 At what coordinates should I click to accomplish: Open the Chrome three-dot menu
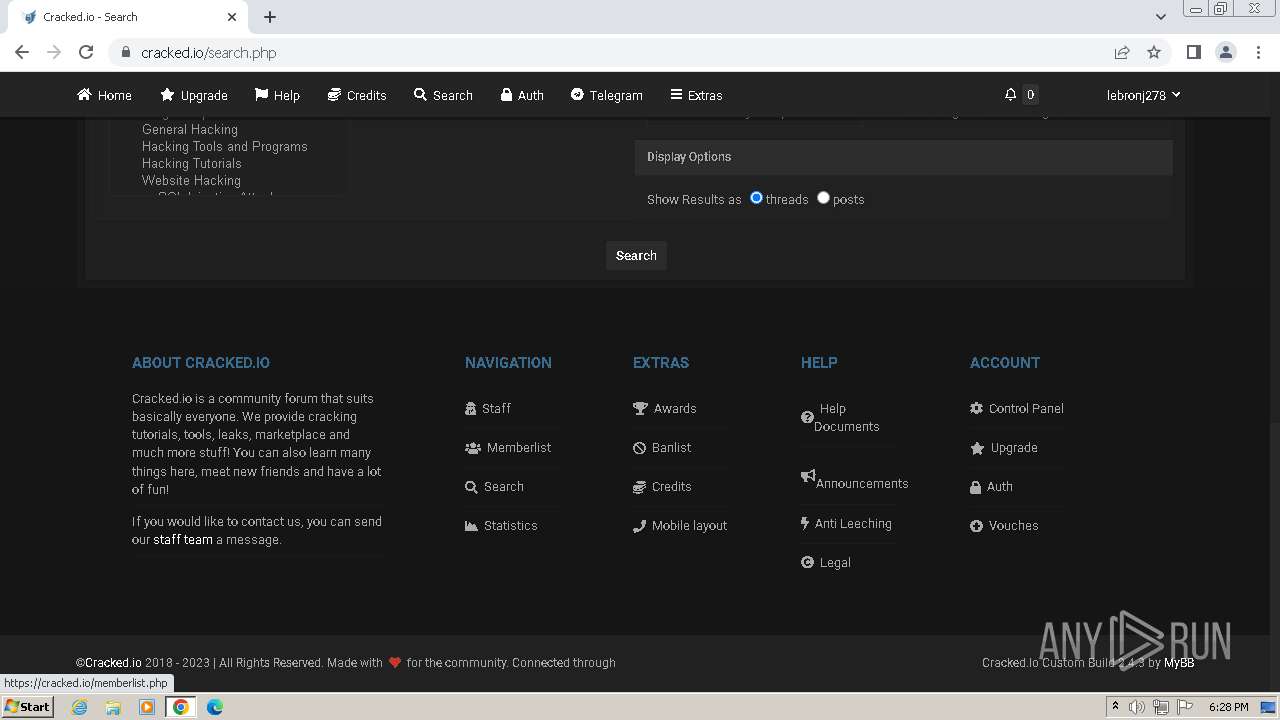1258,52
